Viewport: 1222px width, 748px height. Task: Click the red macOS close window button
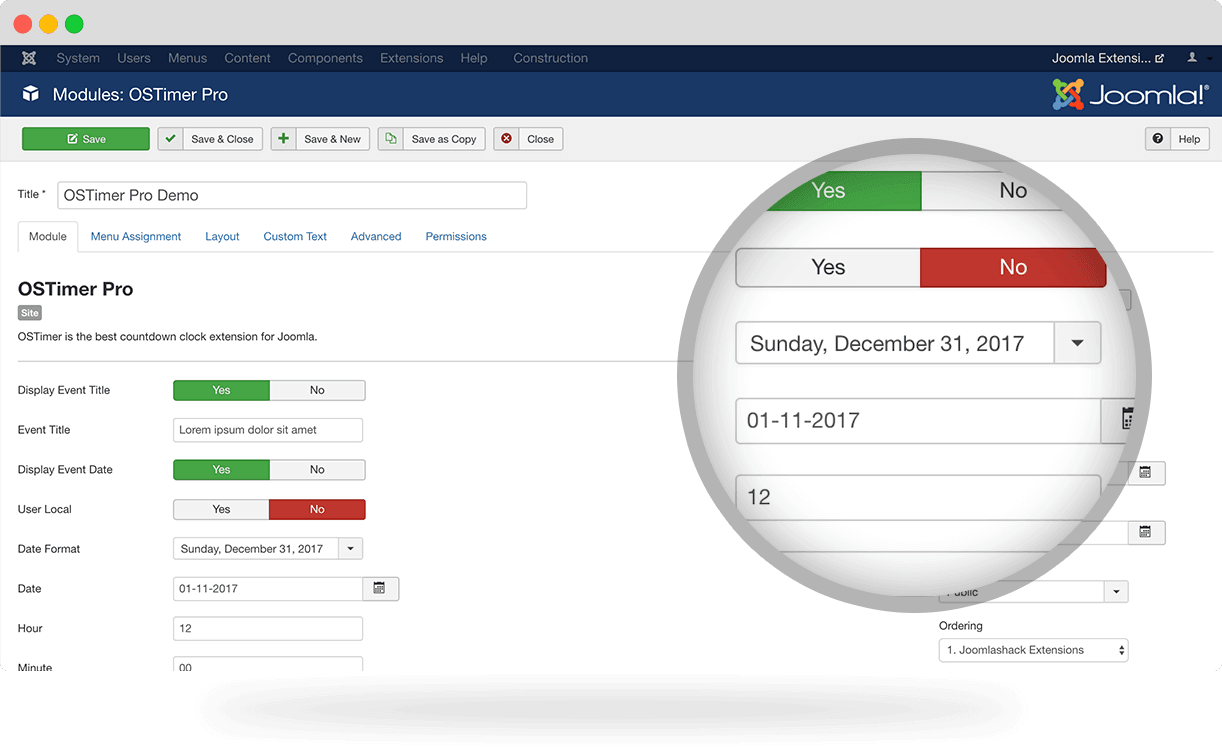pos(22,24)
